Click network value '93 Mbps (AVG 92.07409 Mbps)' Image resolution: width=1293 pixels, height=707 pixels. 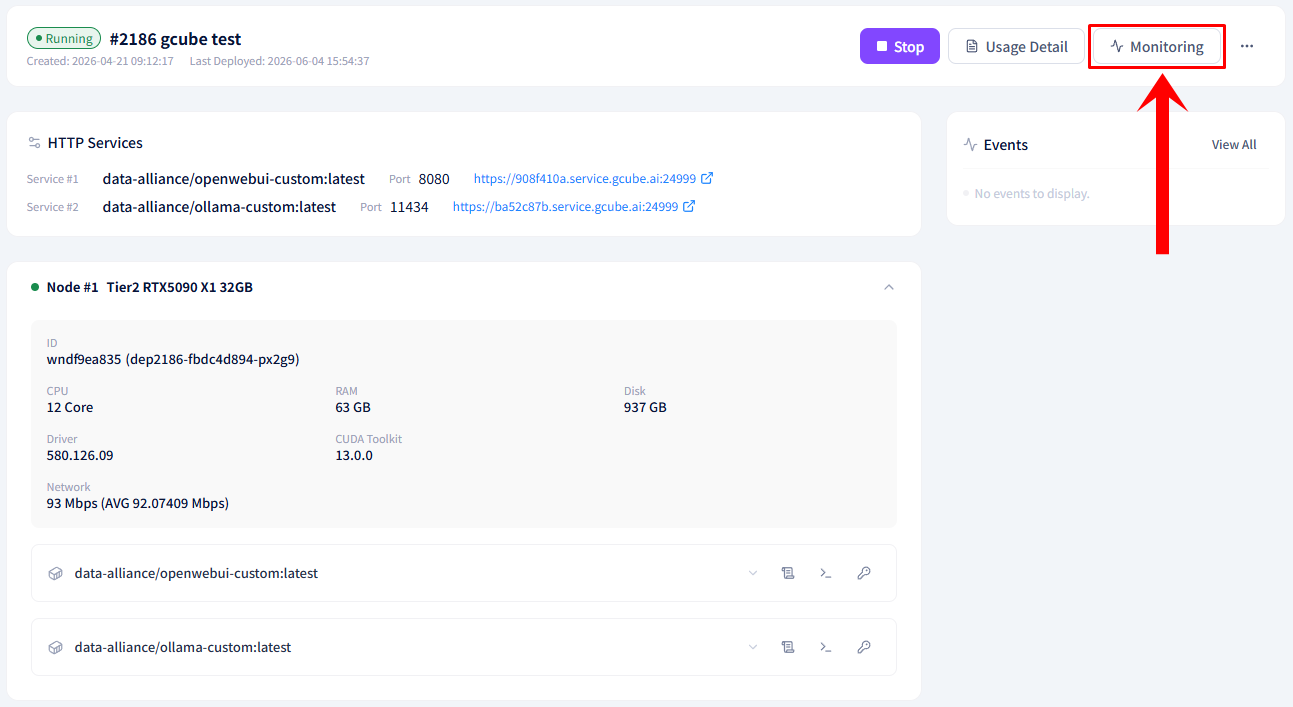click(x=138, y=503)
